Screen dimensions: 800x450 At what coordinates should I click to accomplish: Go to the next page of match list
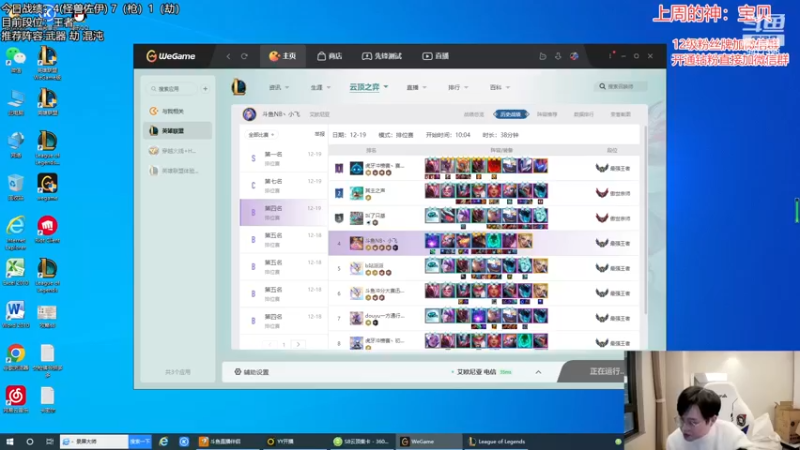298,344
